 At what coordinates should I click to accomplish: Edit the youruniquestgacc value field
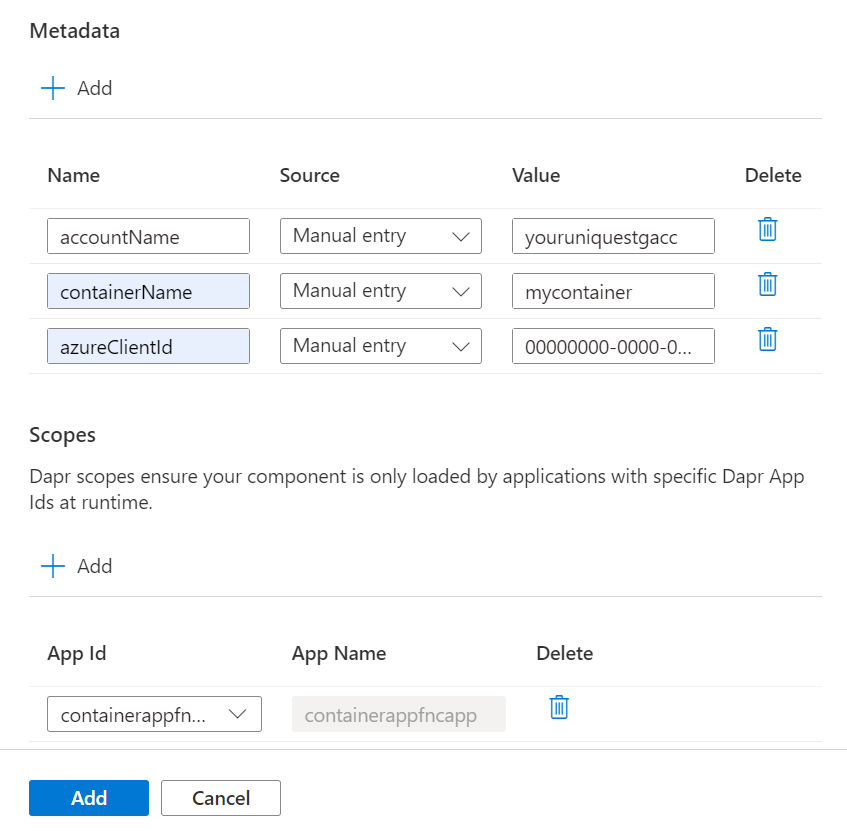tap(613, 236)
